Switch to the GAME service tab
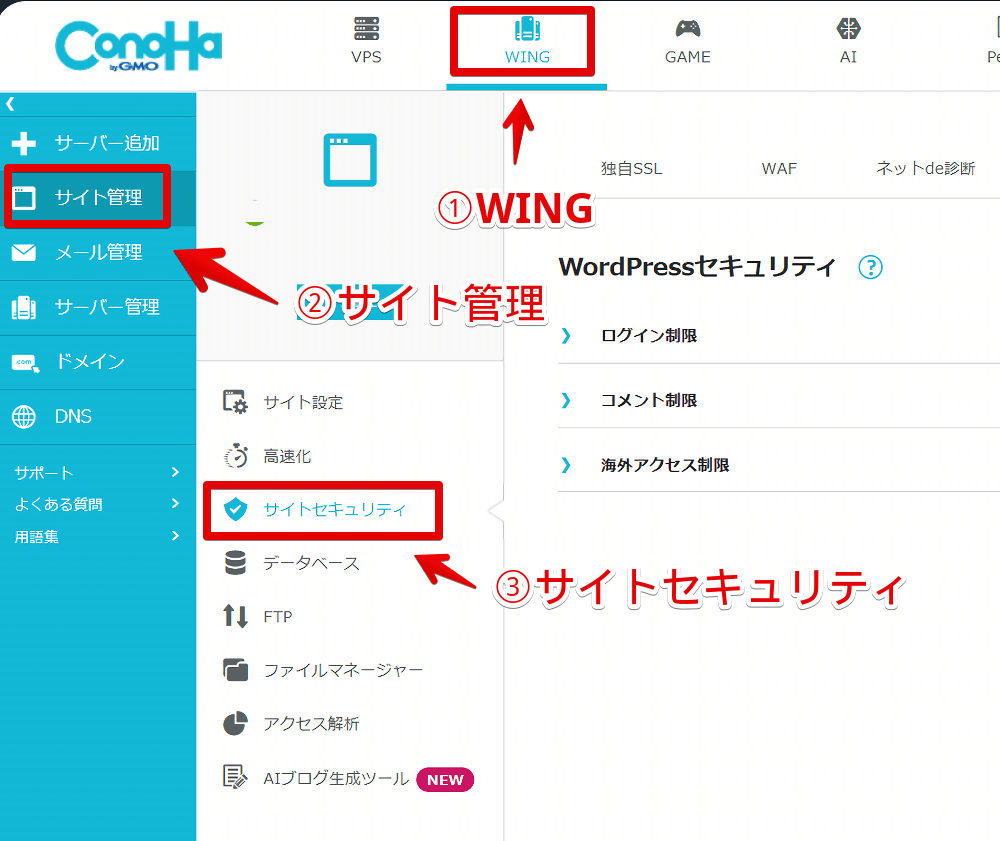 (687, 40)
